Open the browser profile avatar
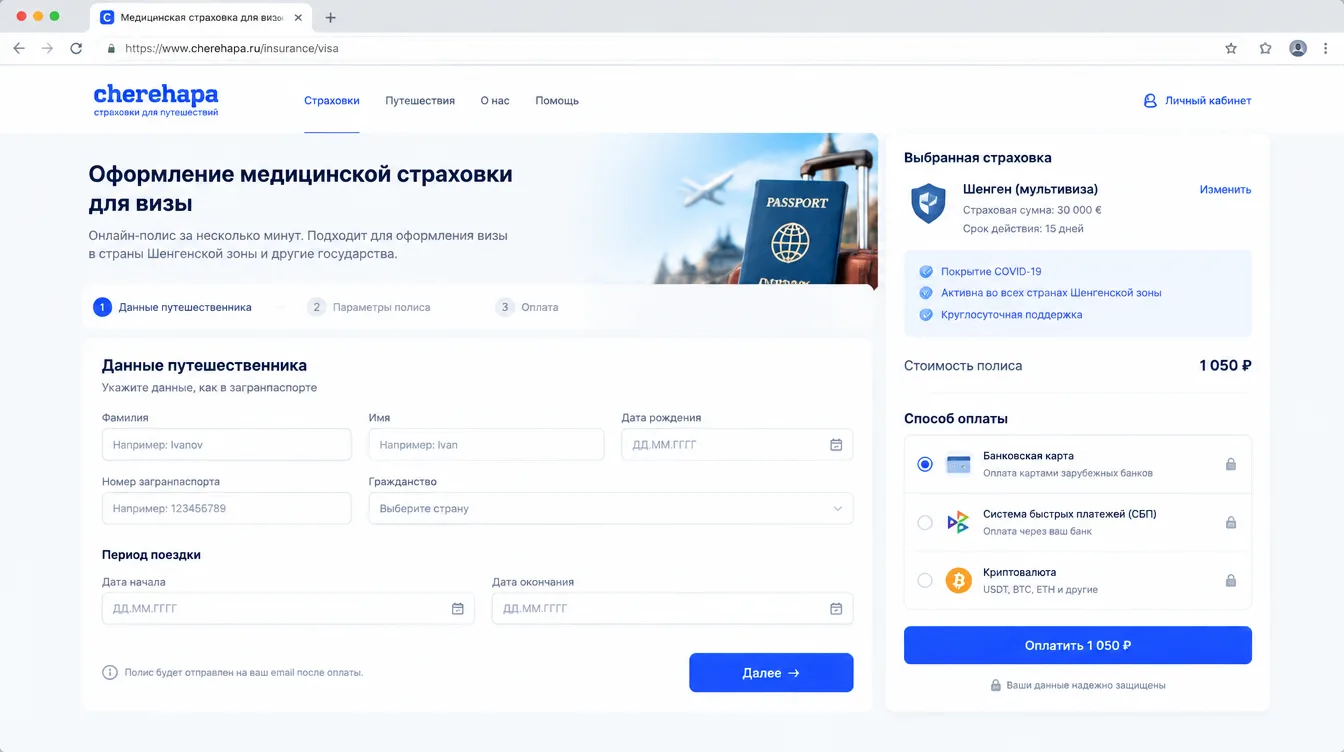The width and height of the screenshot is (1344, 752). (x=1298, y=48)
